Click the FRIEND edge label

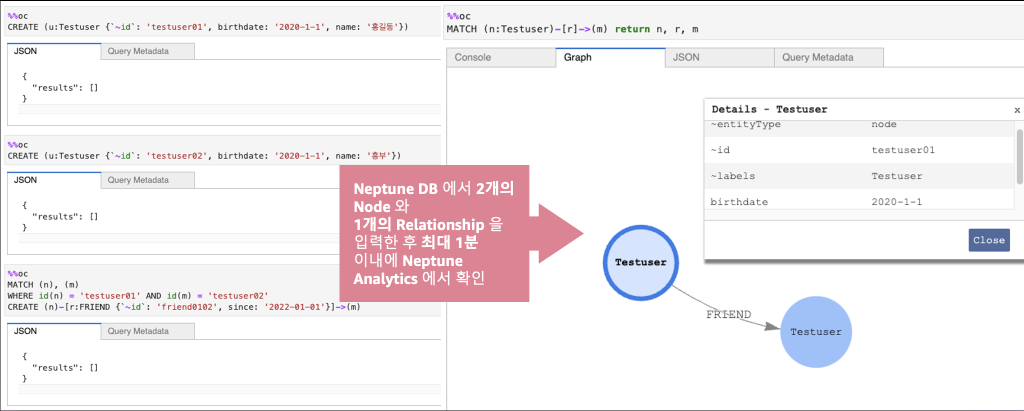point(728,315)
